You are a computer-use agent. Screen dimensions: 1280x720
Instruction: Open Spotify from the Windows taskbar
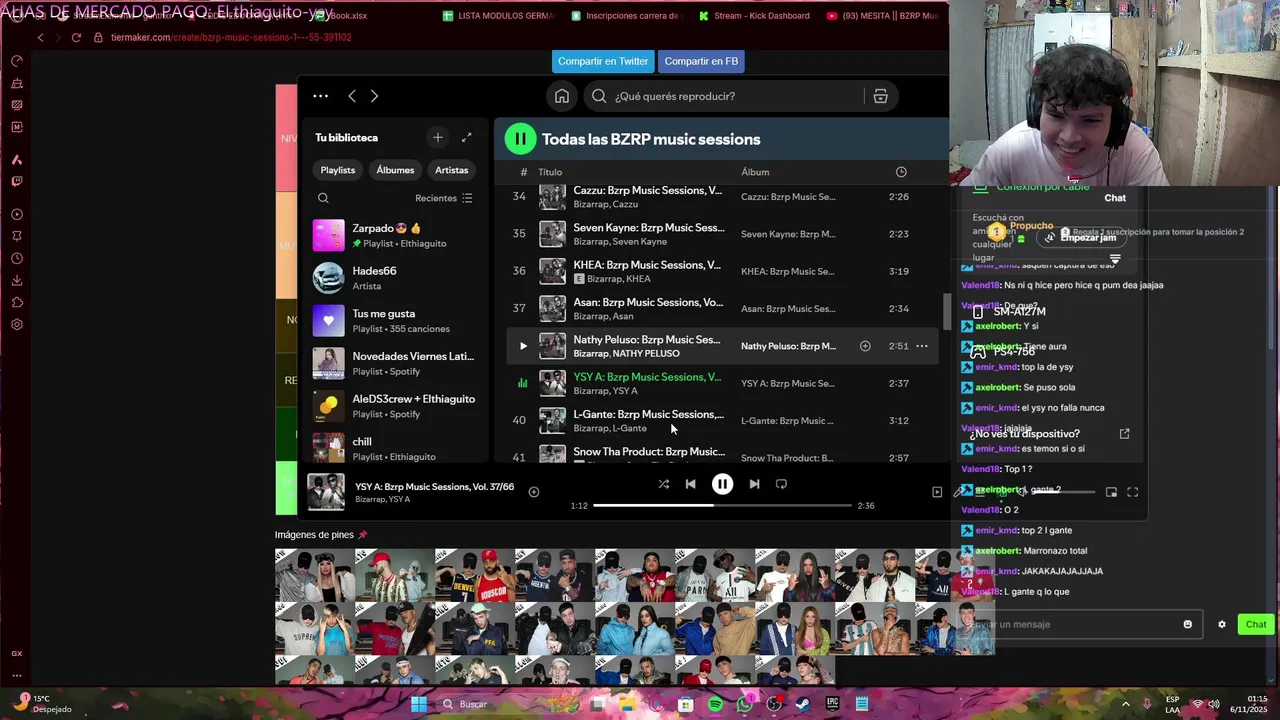pyautogui.click(x=715, y=704)
